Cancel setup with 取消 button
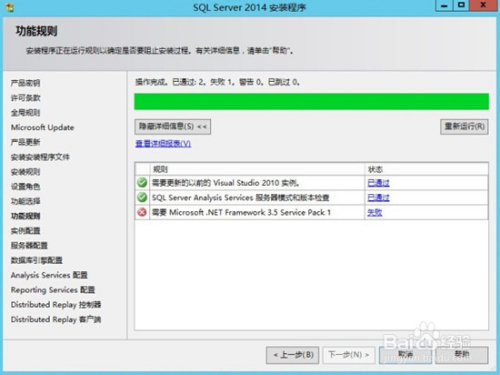The width and height of the screenshot is (500, 375). click(x=405, y=355)
